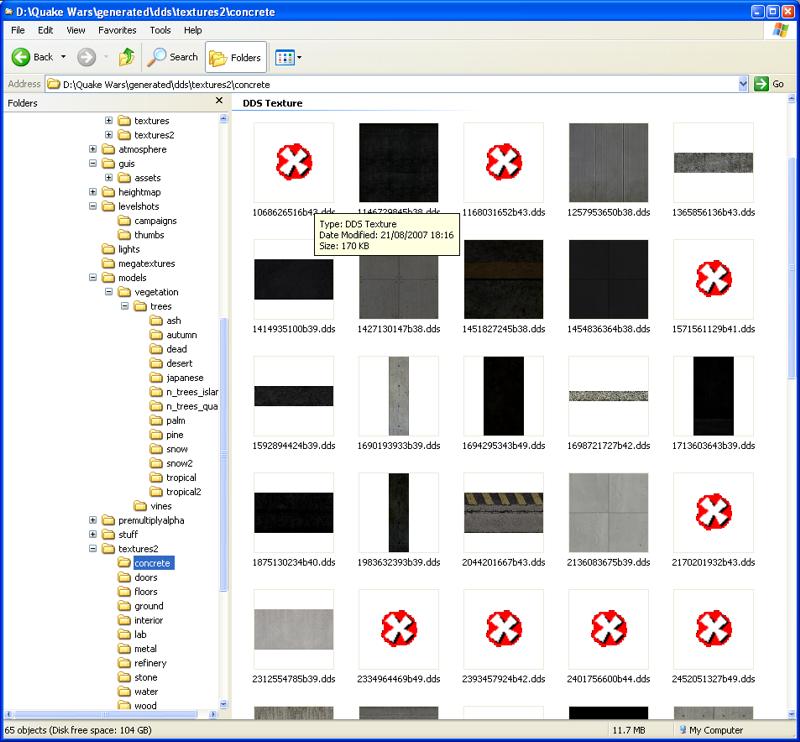800x742 pixels.
Task: Select file name 1698721727b42.dds
Action: [x=608, y=446]
